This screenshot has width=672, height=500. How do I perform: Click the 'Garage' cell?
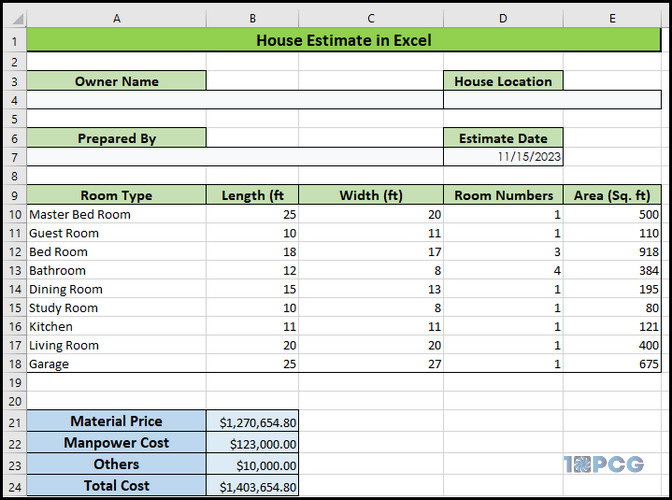[x=117, y=364]
